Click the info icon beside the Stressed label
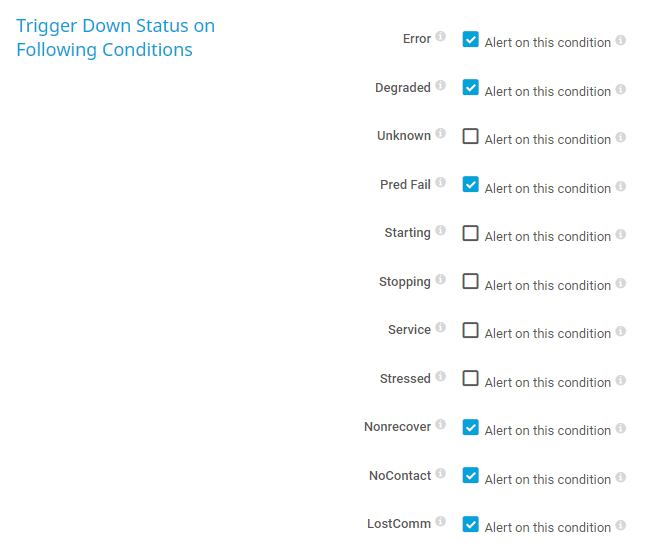648x551 pixels. 441,378
